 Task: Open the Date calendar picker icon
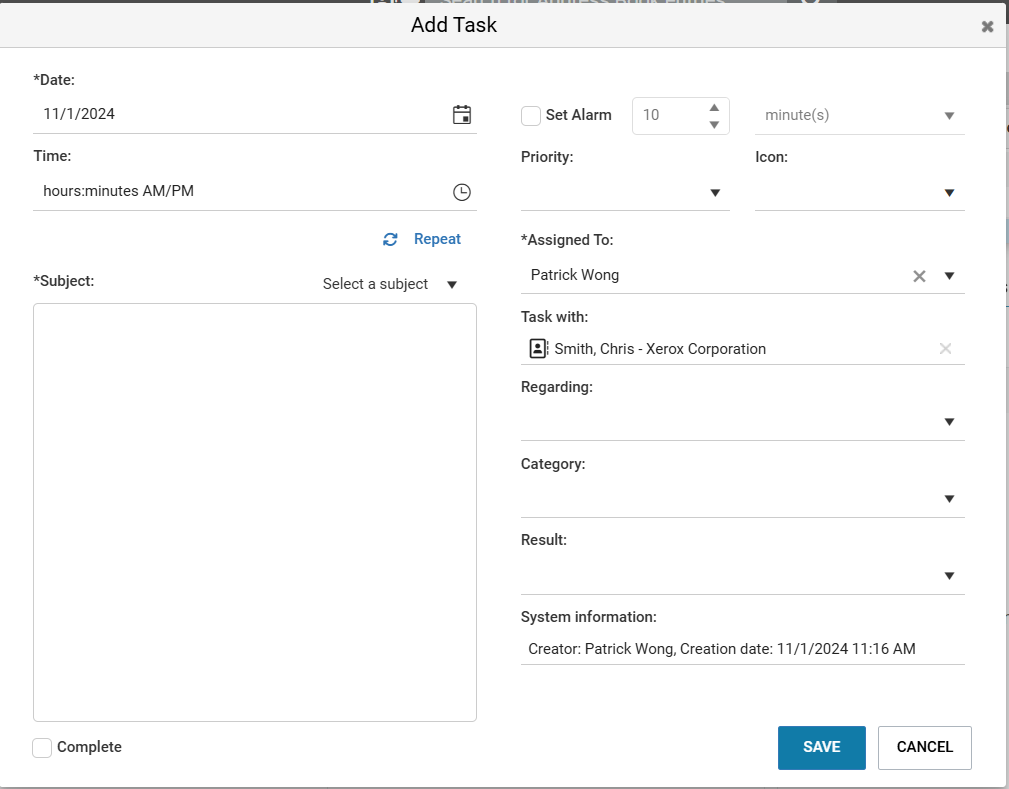(461, 115)
